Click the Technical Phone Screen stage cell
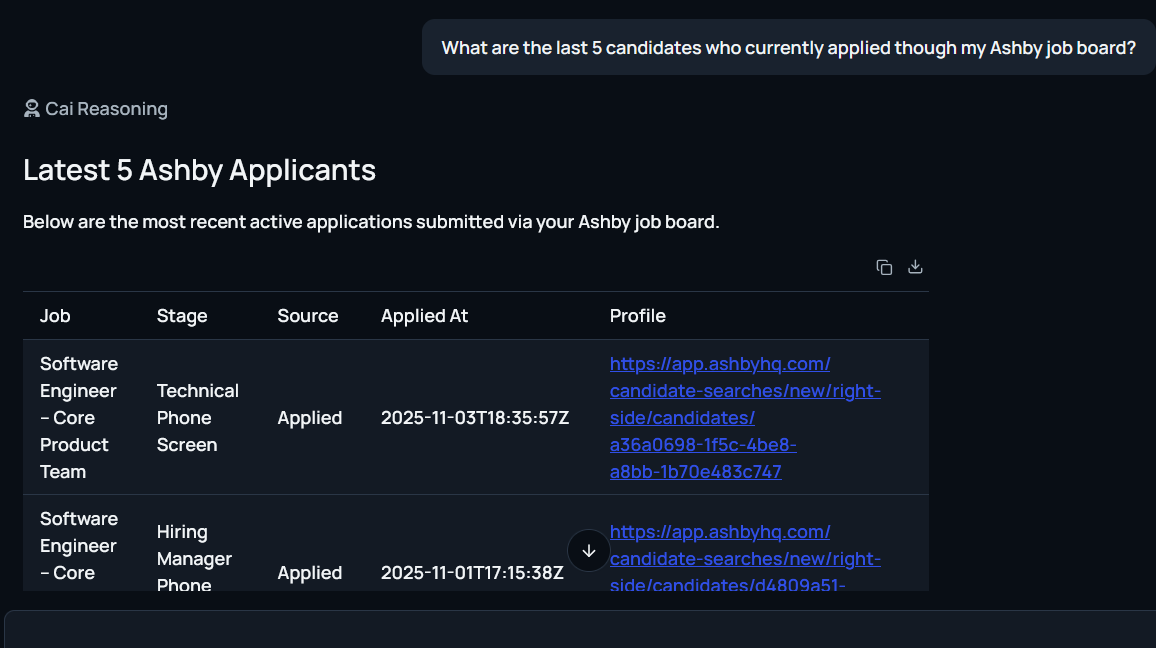 (x=198, y=418)
